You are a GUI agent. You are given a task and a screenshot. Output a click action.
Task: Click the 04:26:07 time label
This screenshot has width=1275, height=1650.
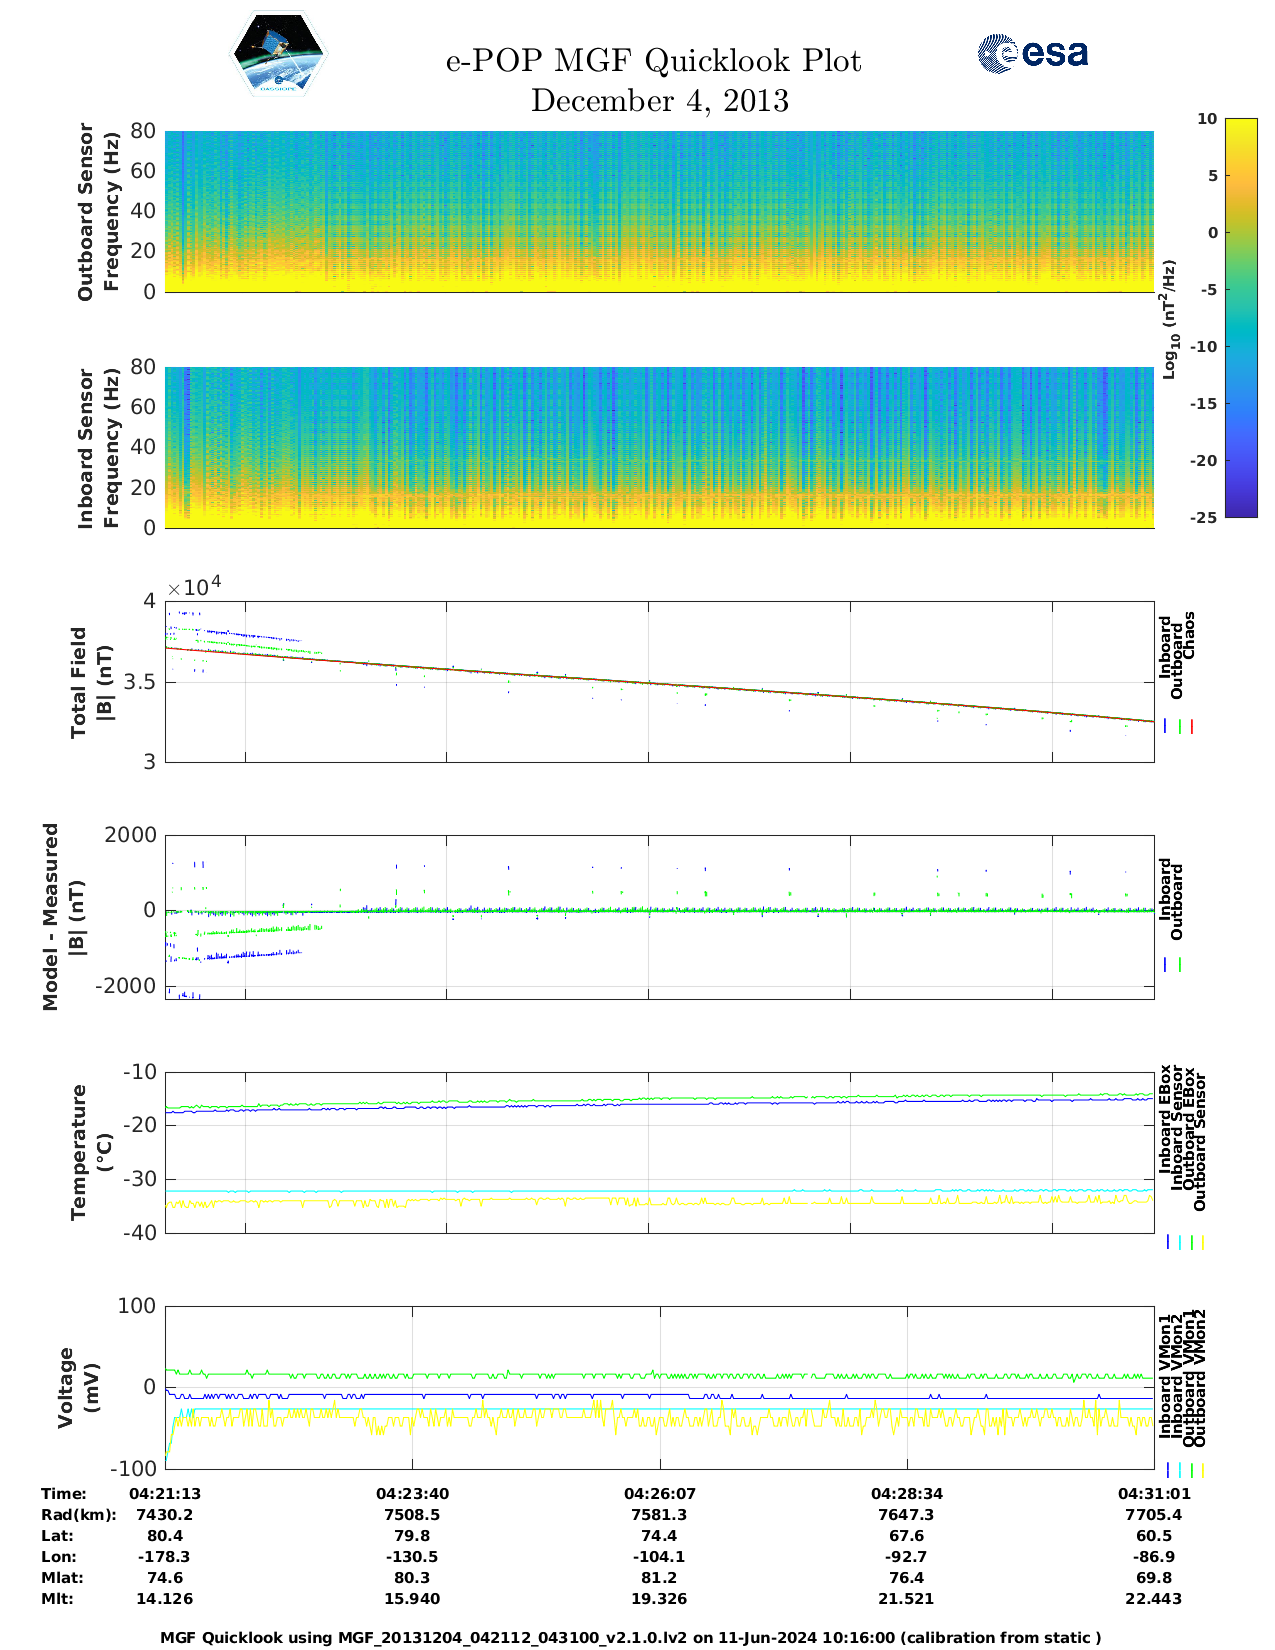[x=659, y=1494]
